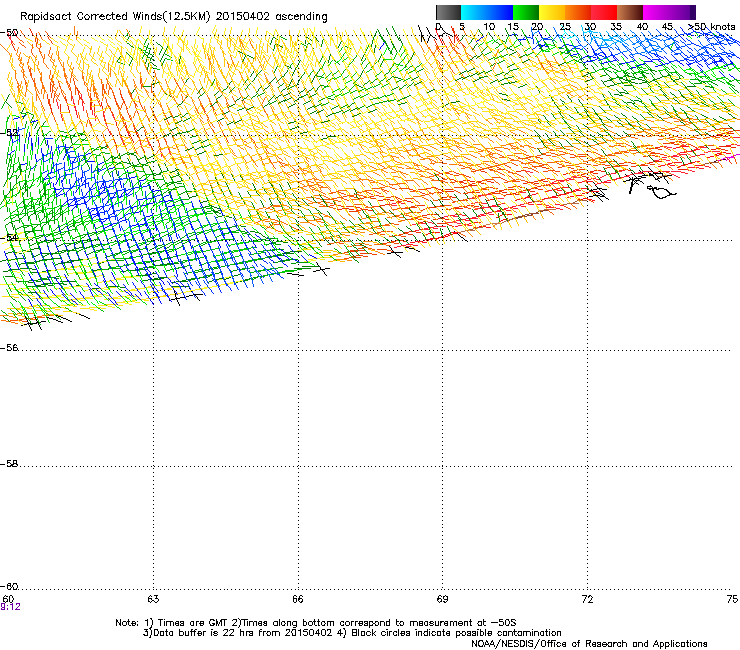Viewport: 740px width, 650px height.
Task: Click the '69' longitude axis label
Action: (x=442, y=599)
